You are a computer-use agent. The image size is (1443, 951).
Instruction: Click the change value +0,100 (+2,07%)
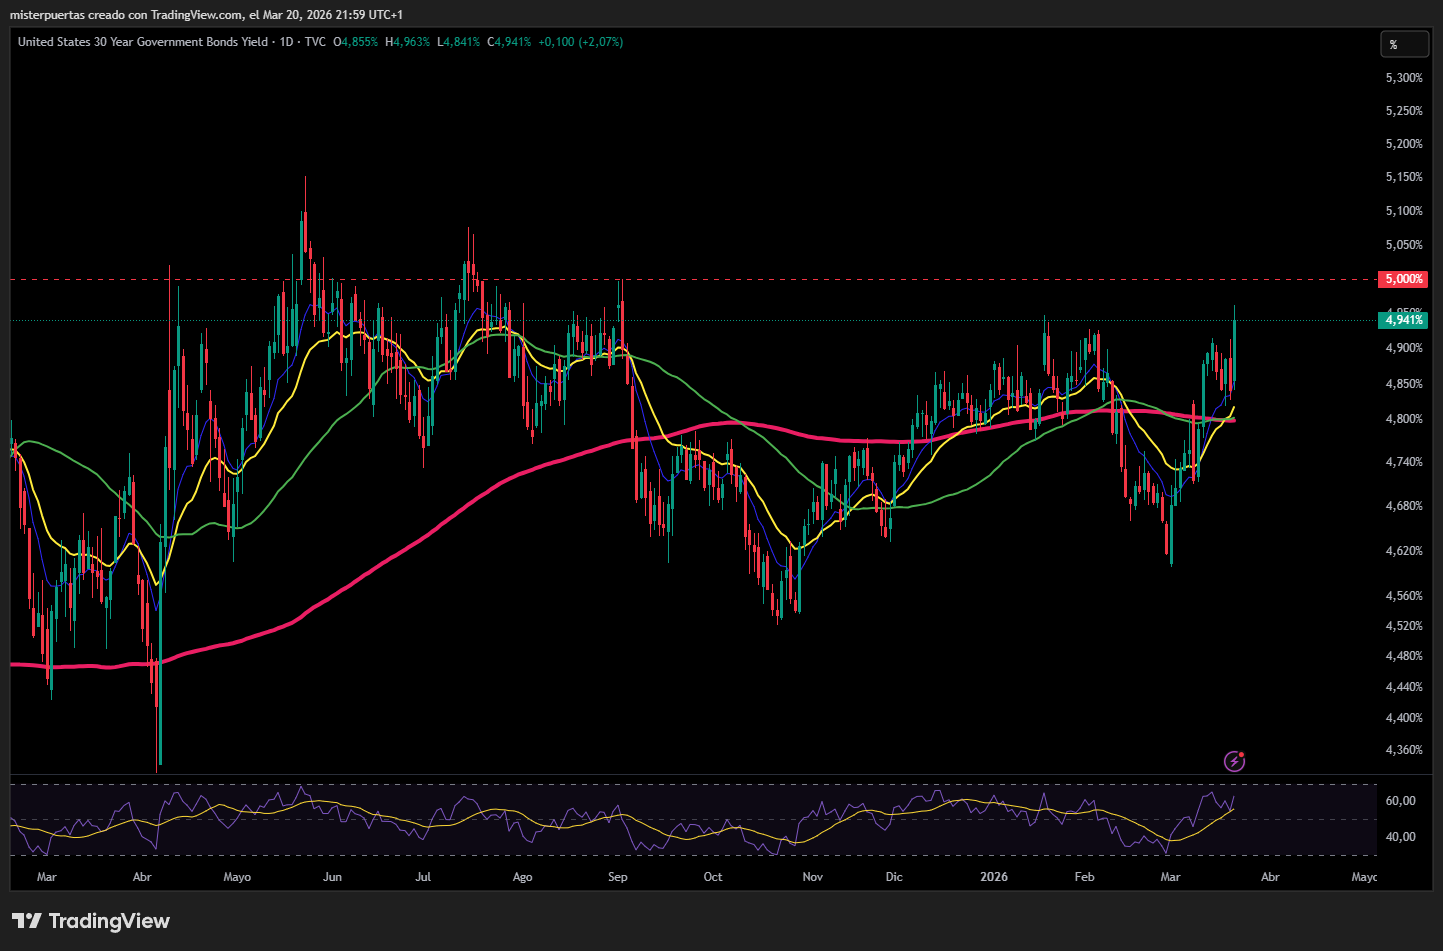(x=580, y=42)
